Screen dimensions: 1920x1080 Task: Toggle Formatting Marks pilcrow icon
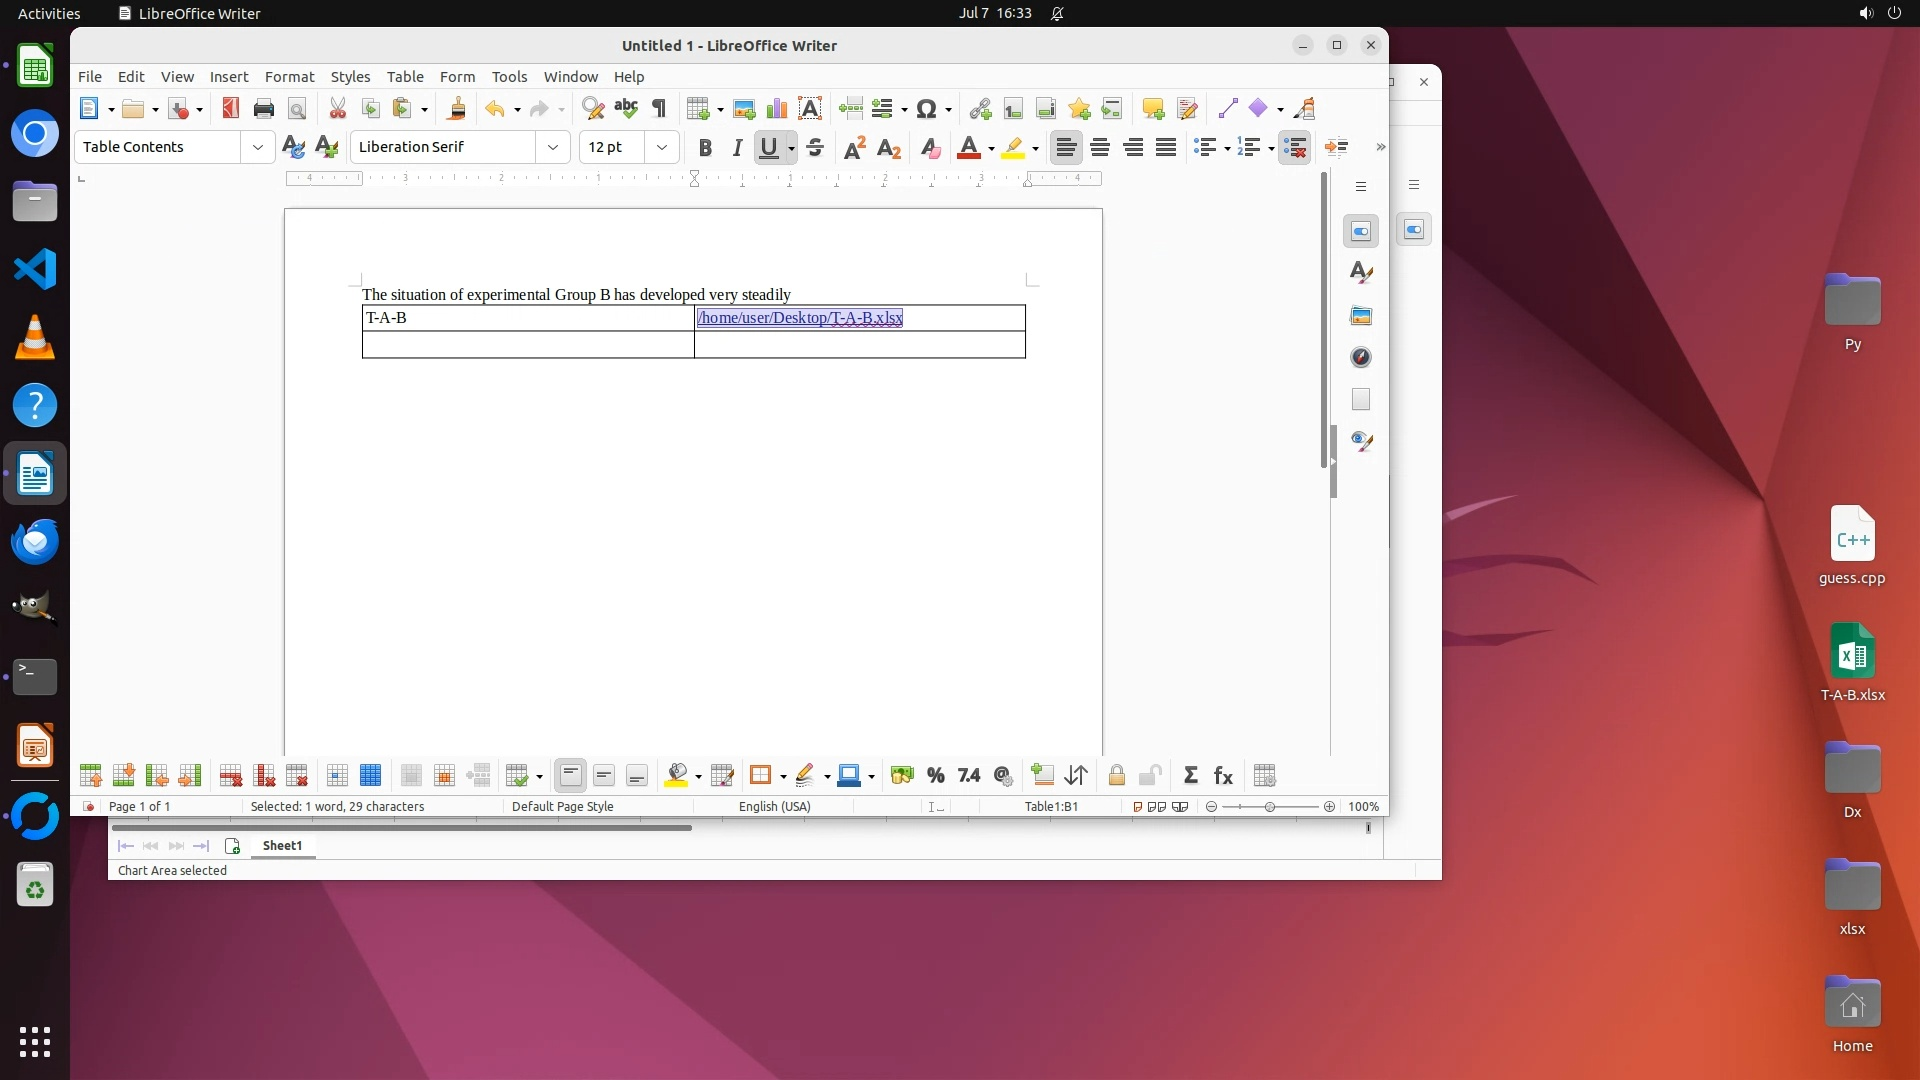point(659,109)
